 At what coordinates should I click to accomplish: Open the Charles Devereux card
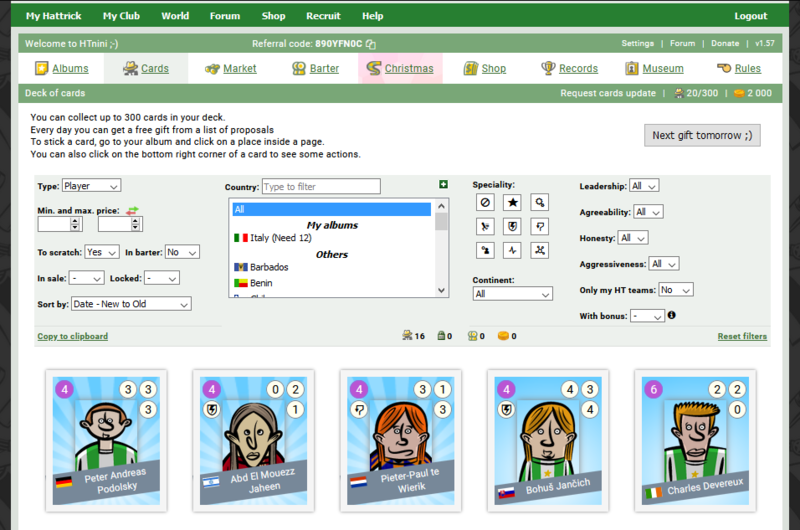pos(695,441)
